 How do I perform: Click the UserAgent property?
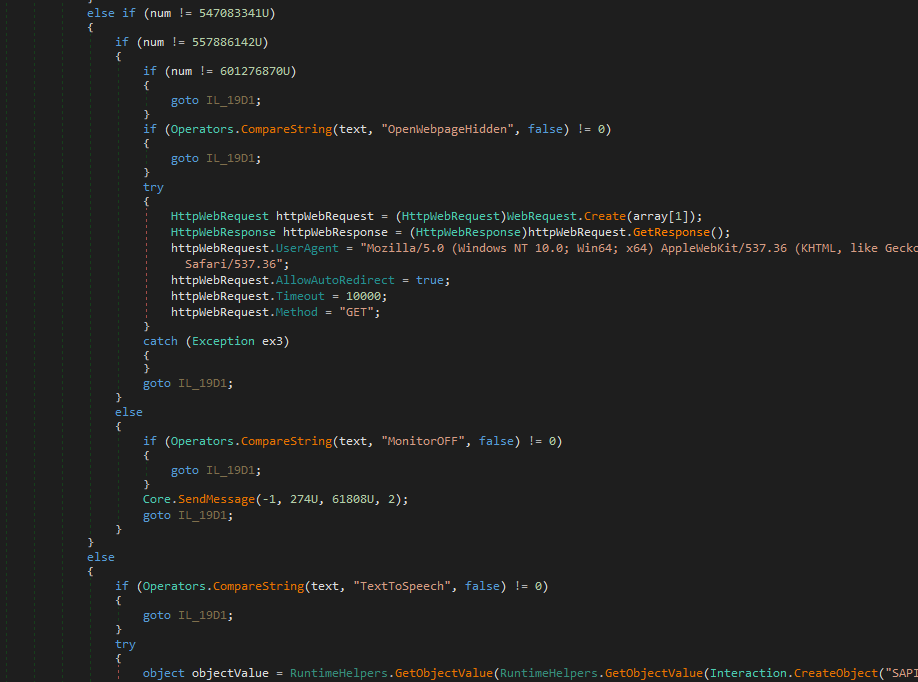pyautogui.click(x=307, y=248)
